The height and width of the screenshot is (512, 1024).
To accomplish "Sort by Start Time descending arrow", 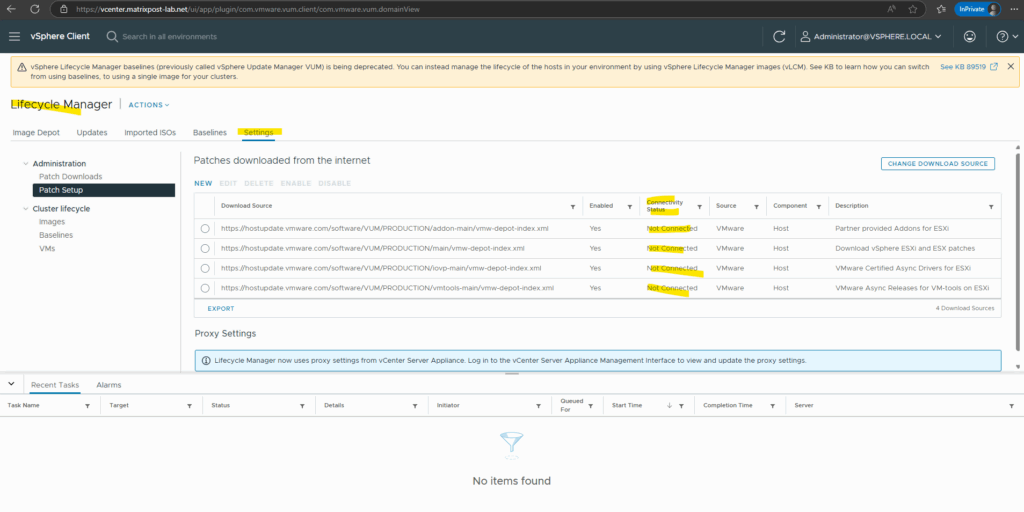I will pyautogui.click(x=669, y=406).
